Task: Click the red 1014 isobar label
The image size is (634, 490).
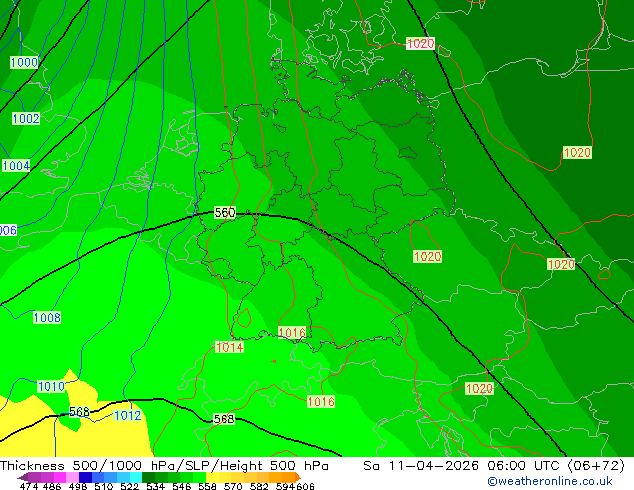Action: click(x=229, y=347)
